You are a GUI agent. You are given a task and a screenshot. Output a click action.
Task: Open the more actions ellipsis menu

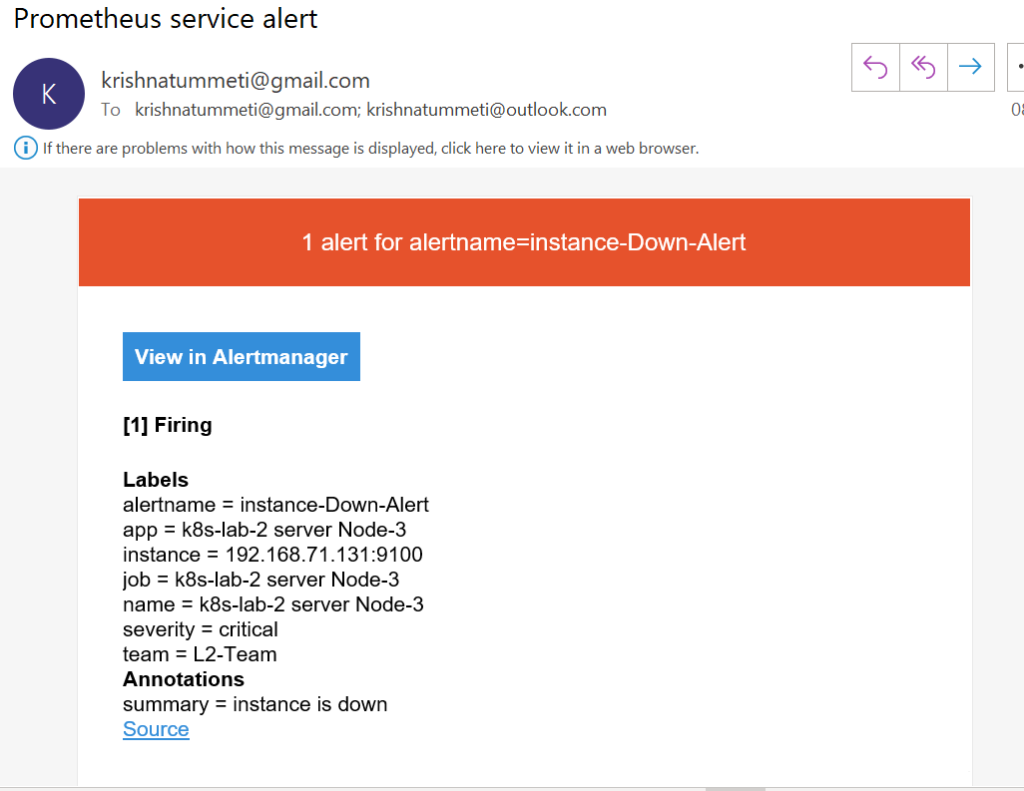(1016, 67)
